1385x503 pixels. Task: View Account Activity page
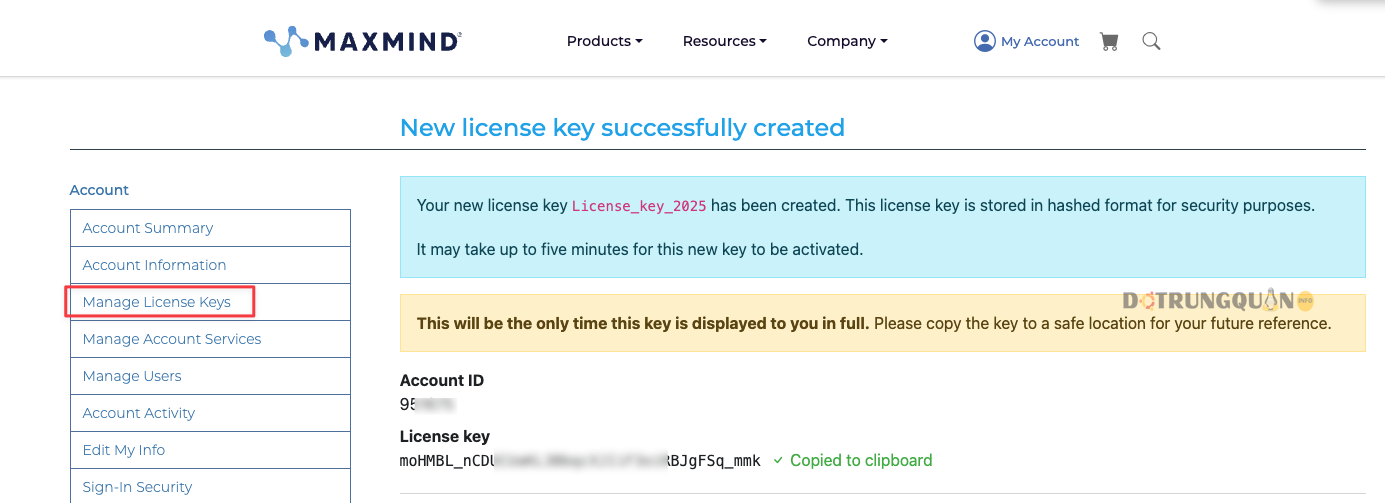210,413
